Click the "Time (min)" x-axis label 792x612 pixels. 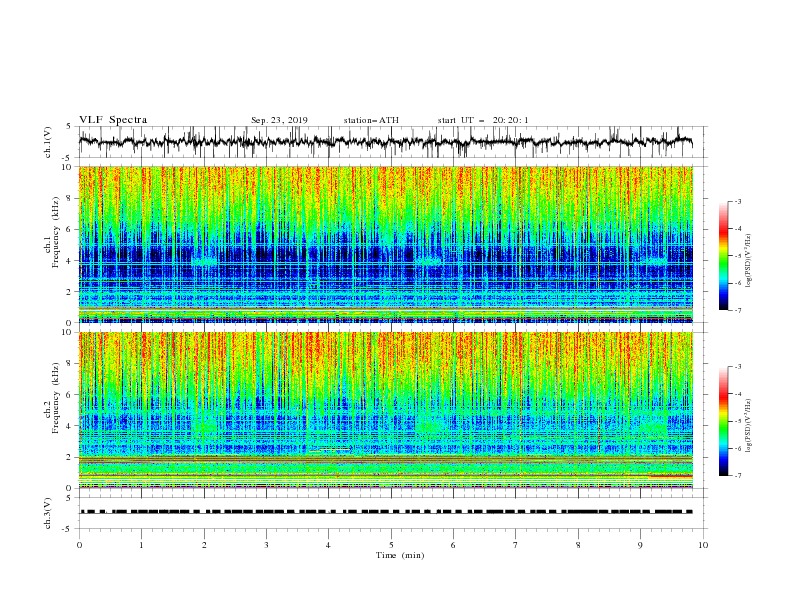400,555
